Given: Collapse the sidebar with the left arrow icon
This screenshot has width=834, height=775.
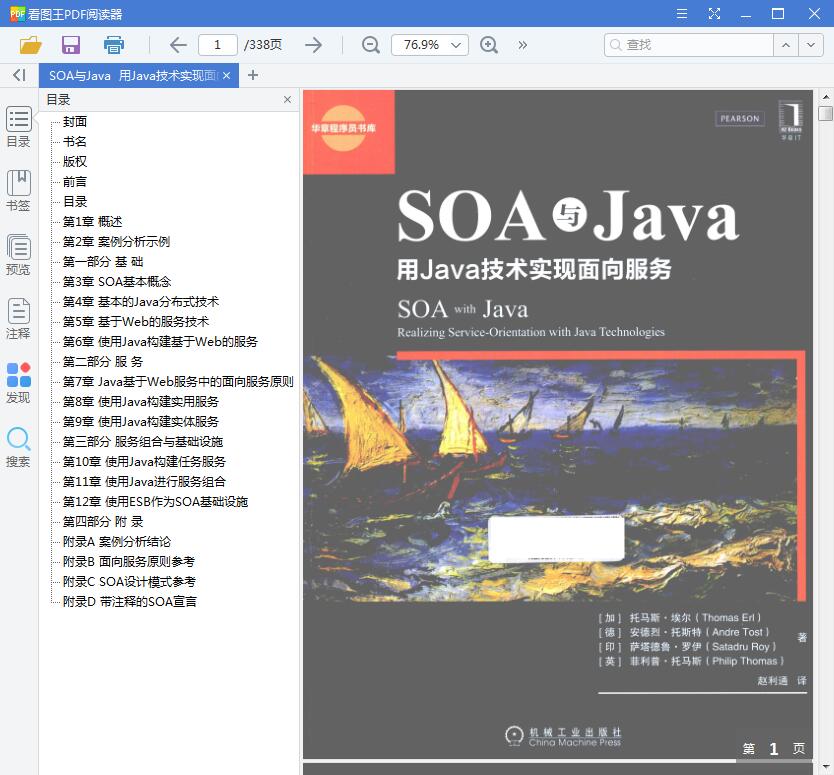Looking at the screenshot, I should [19, 76].
